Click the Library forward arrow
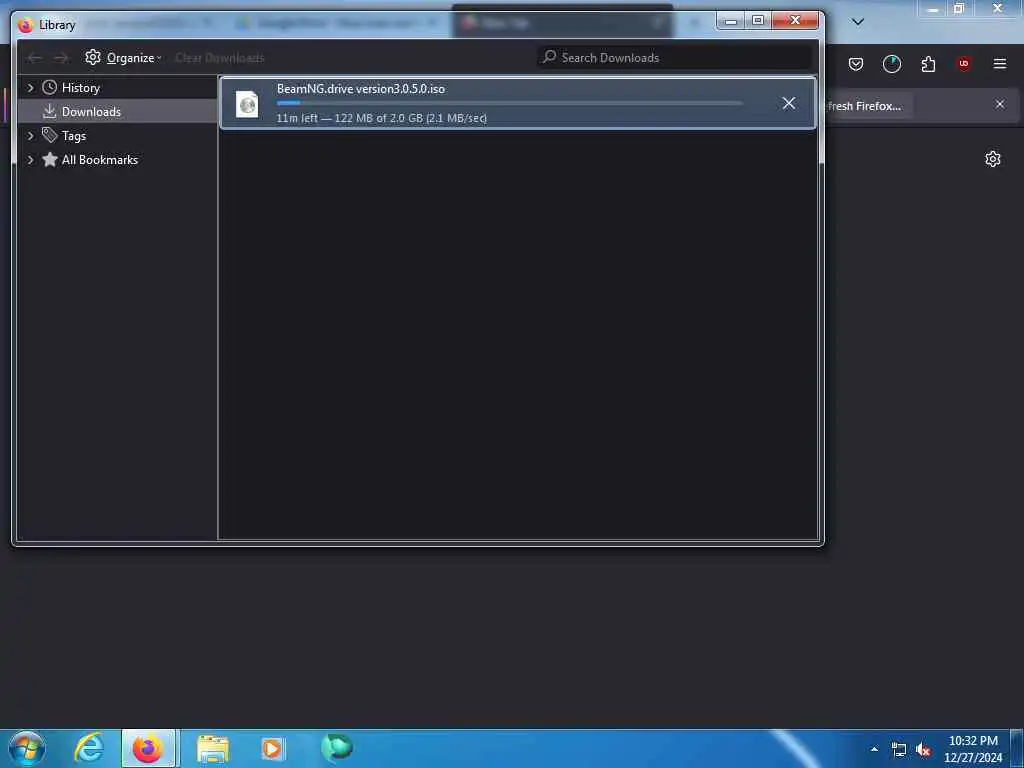The height and width of the screenshot is (768, 1024). 61,58
